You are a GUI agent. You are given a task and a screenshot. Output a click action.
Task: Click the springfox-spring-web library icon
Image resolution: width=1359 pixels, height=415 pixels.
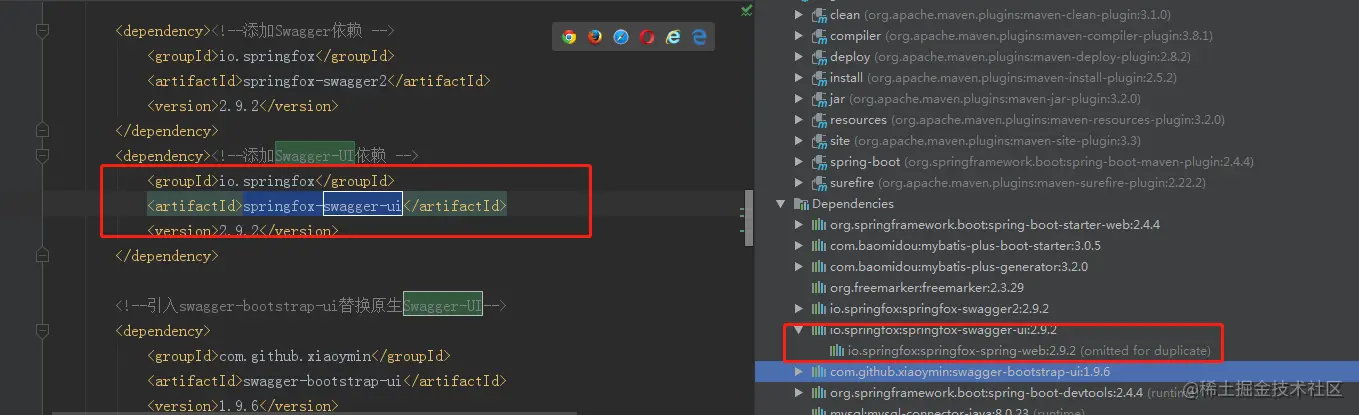[x=837, y=351]
